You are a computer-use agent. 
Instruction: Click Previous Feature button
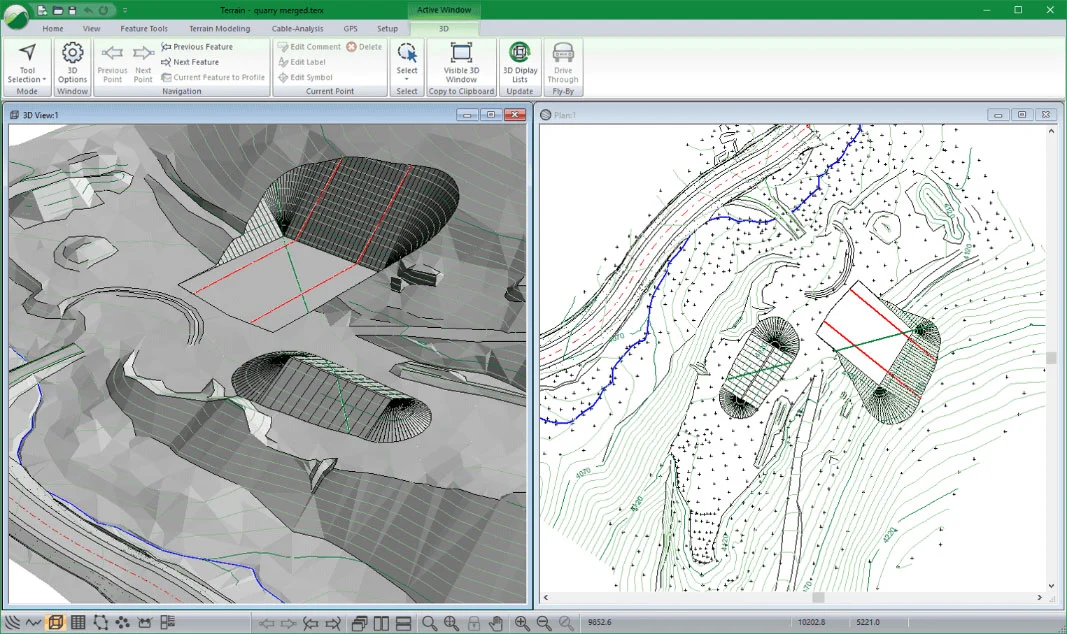click(202, 47)
